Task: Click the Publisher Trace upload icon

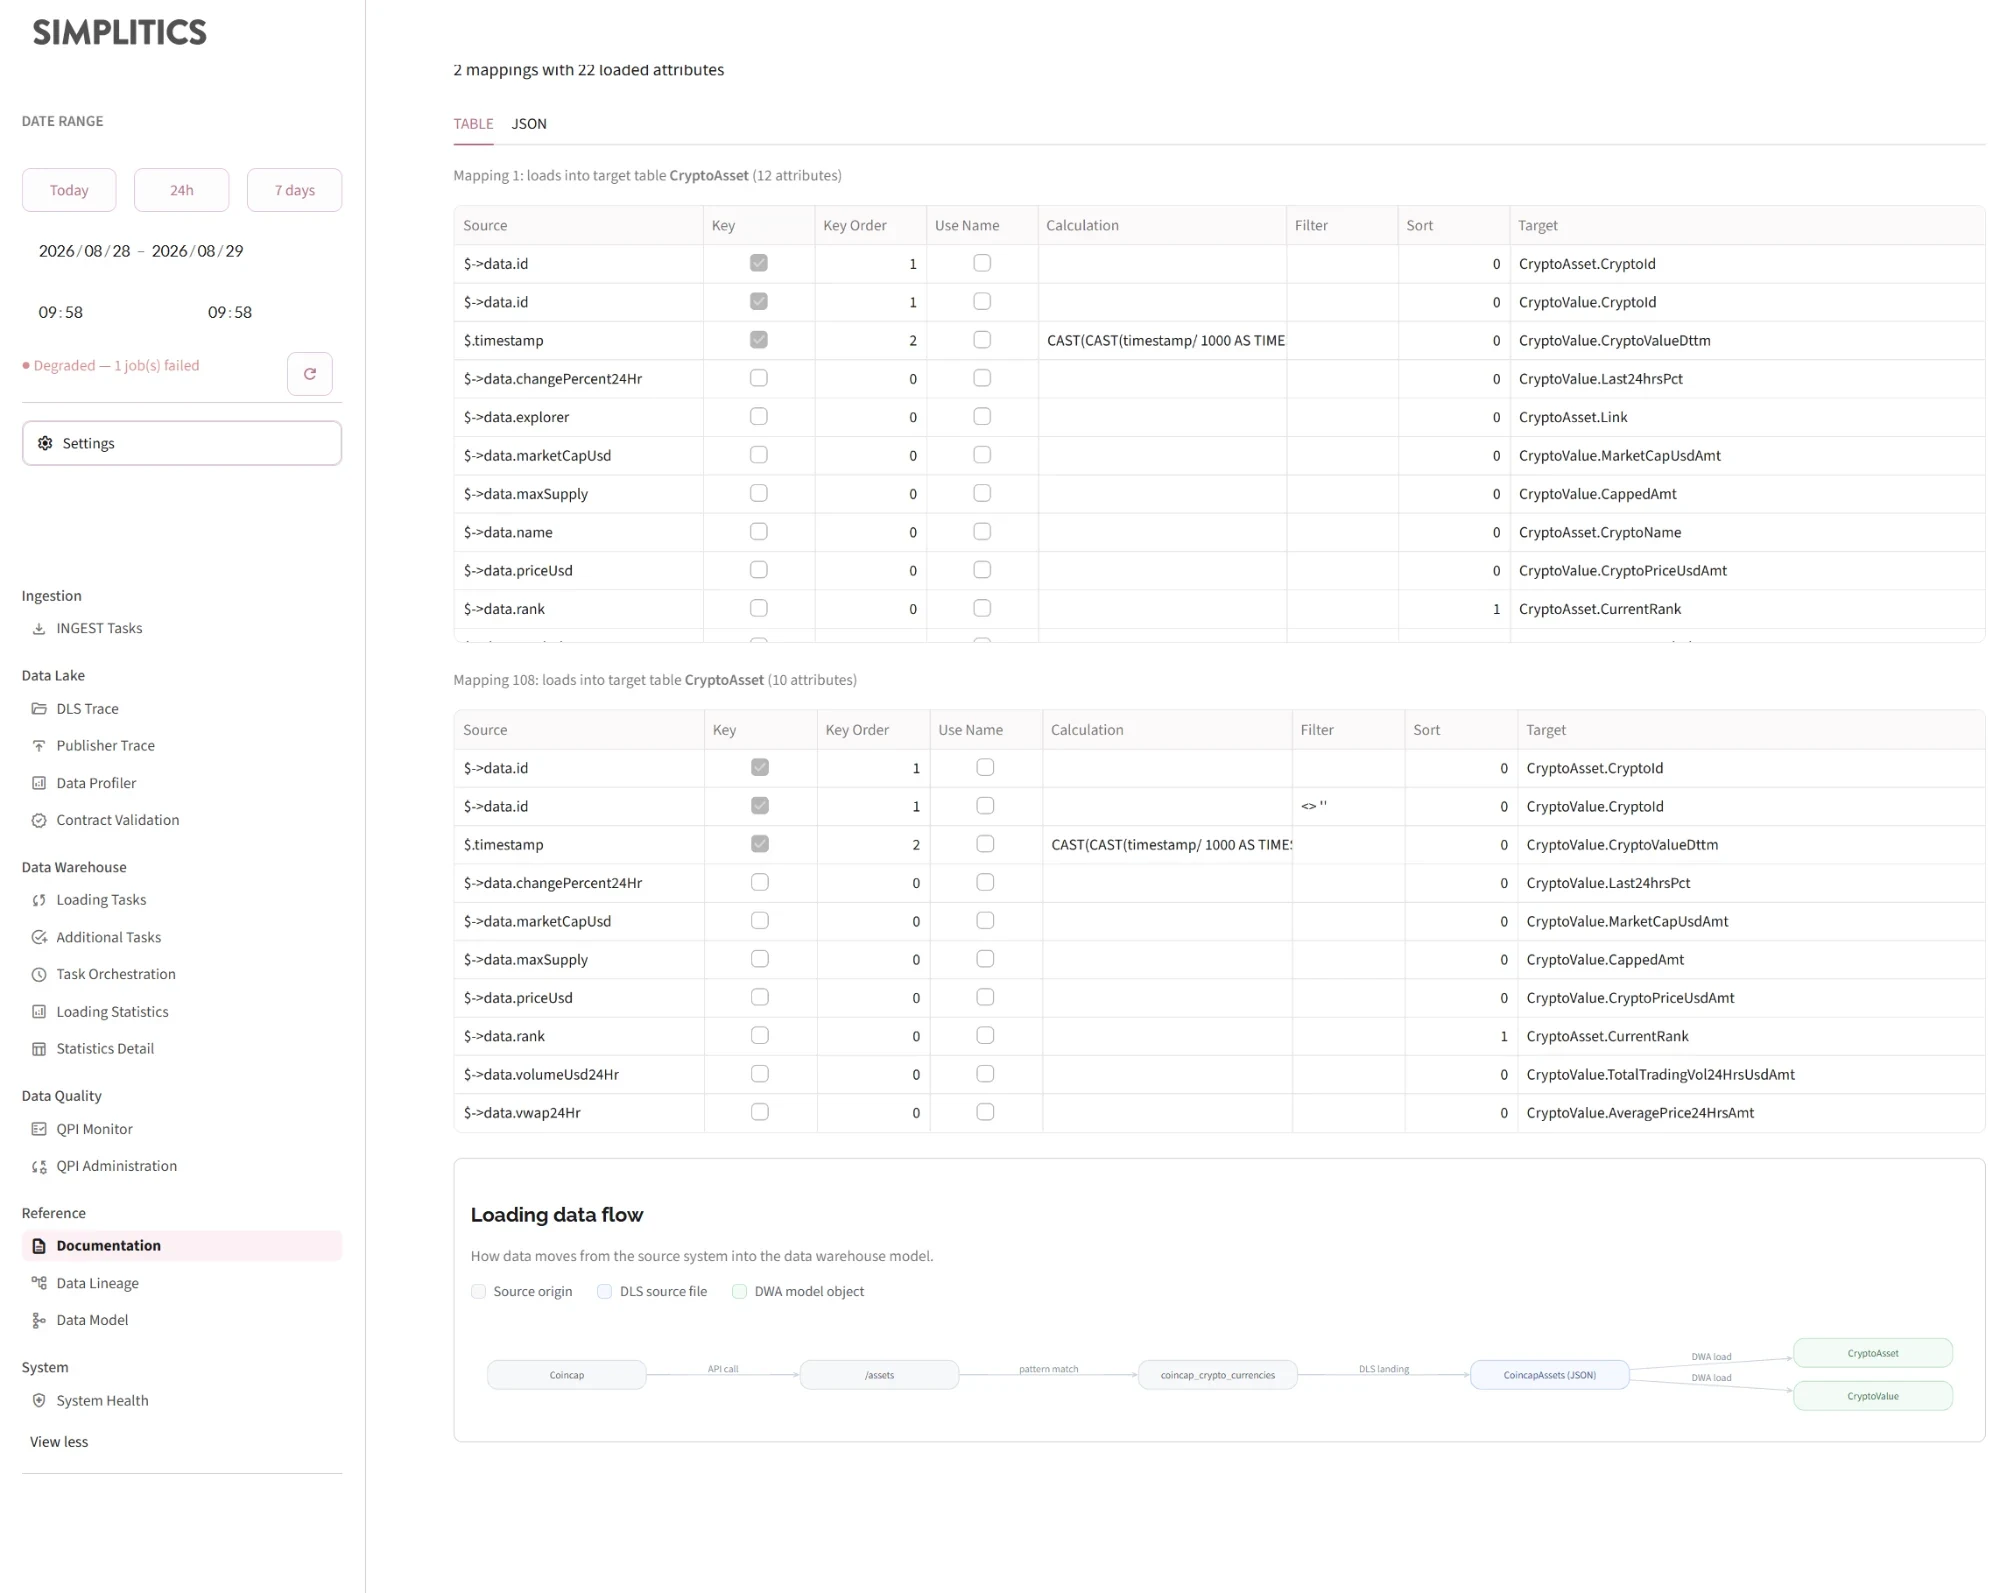Action: (39, 745)
